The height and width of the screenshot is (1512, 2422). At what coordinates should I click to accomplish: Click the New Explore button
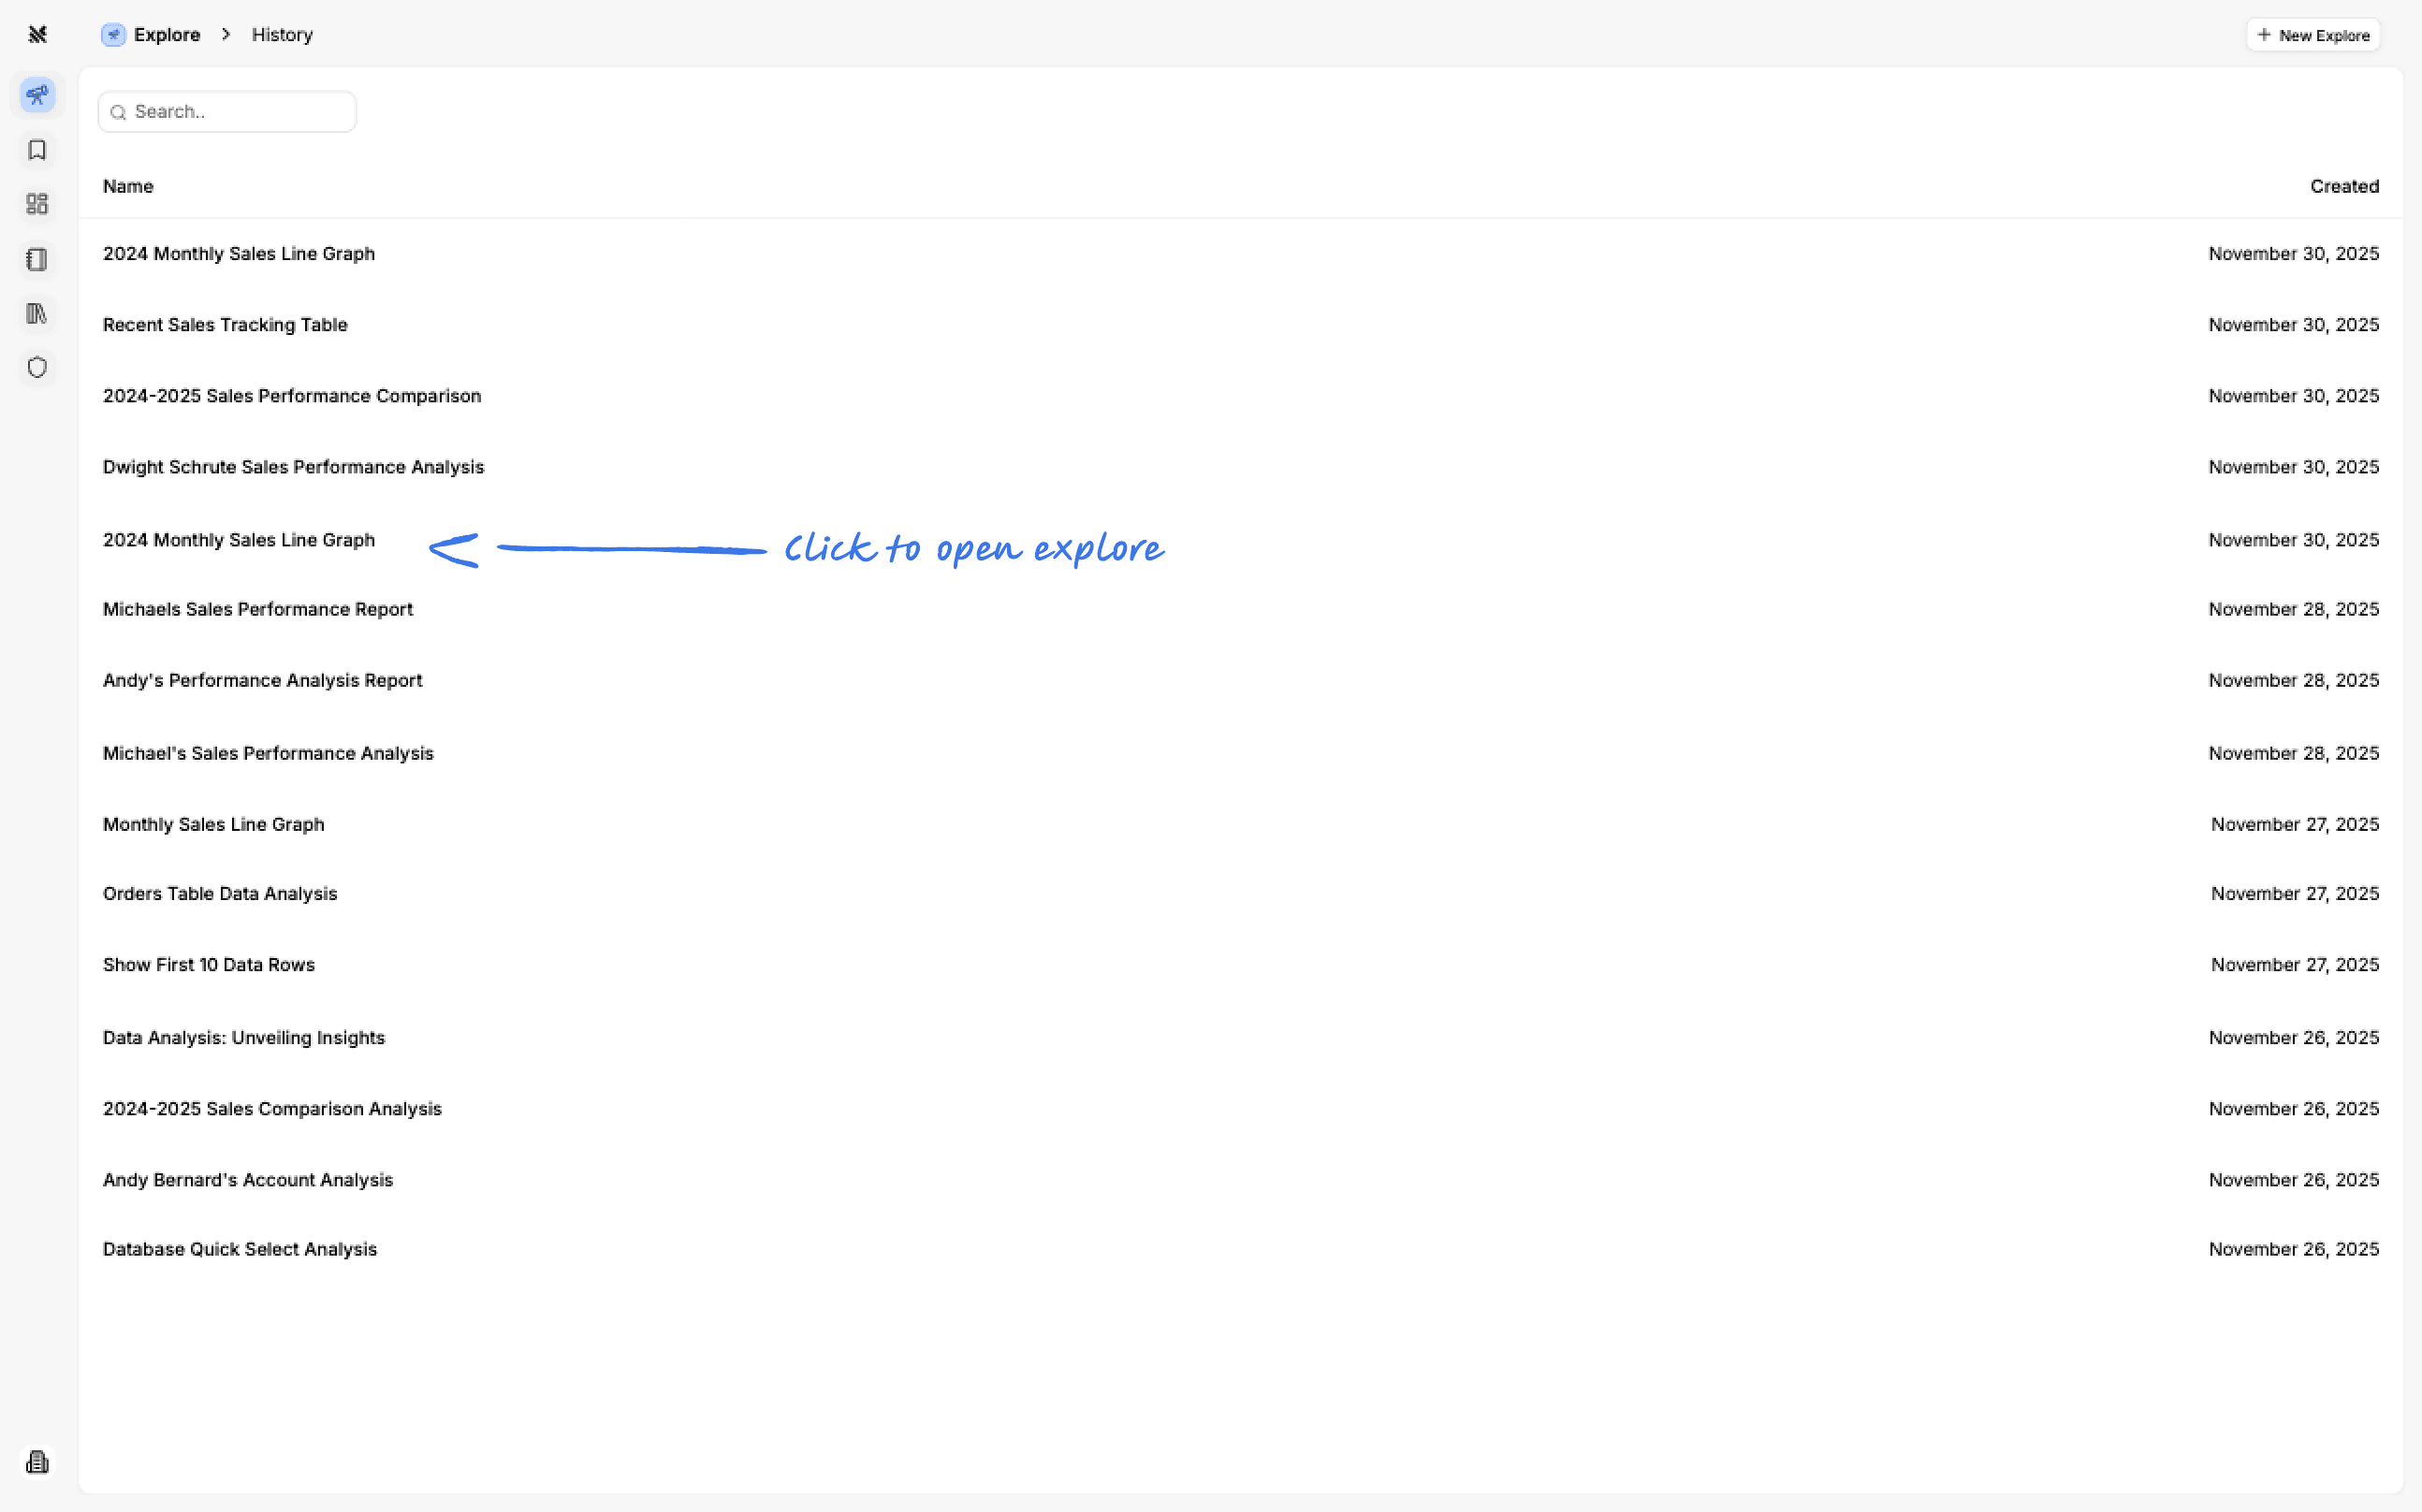click(2313, 34)
